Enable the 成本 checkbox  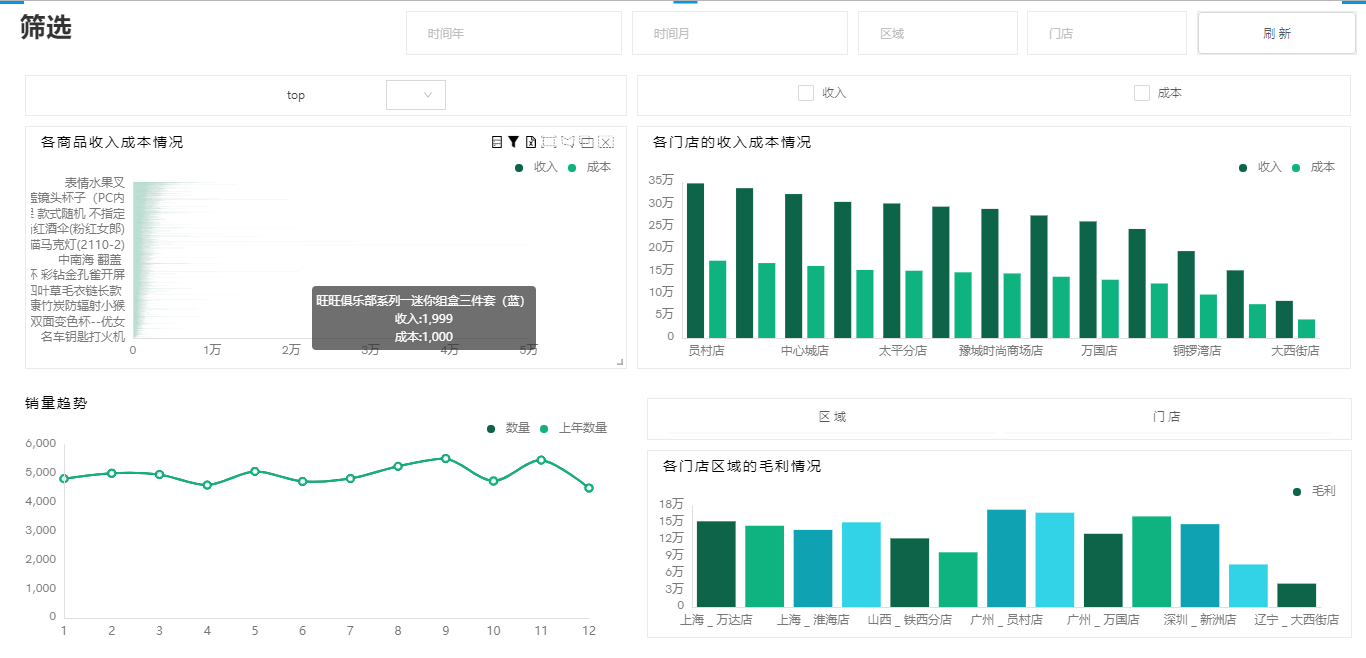tap(1141, 92)
